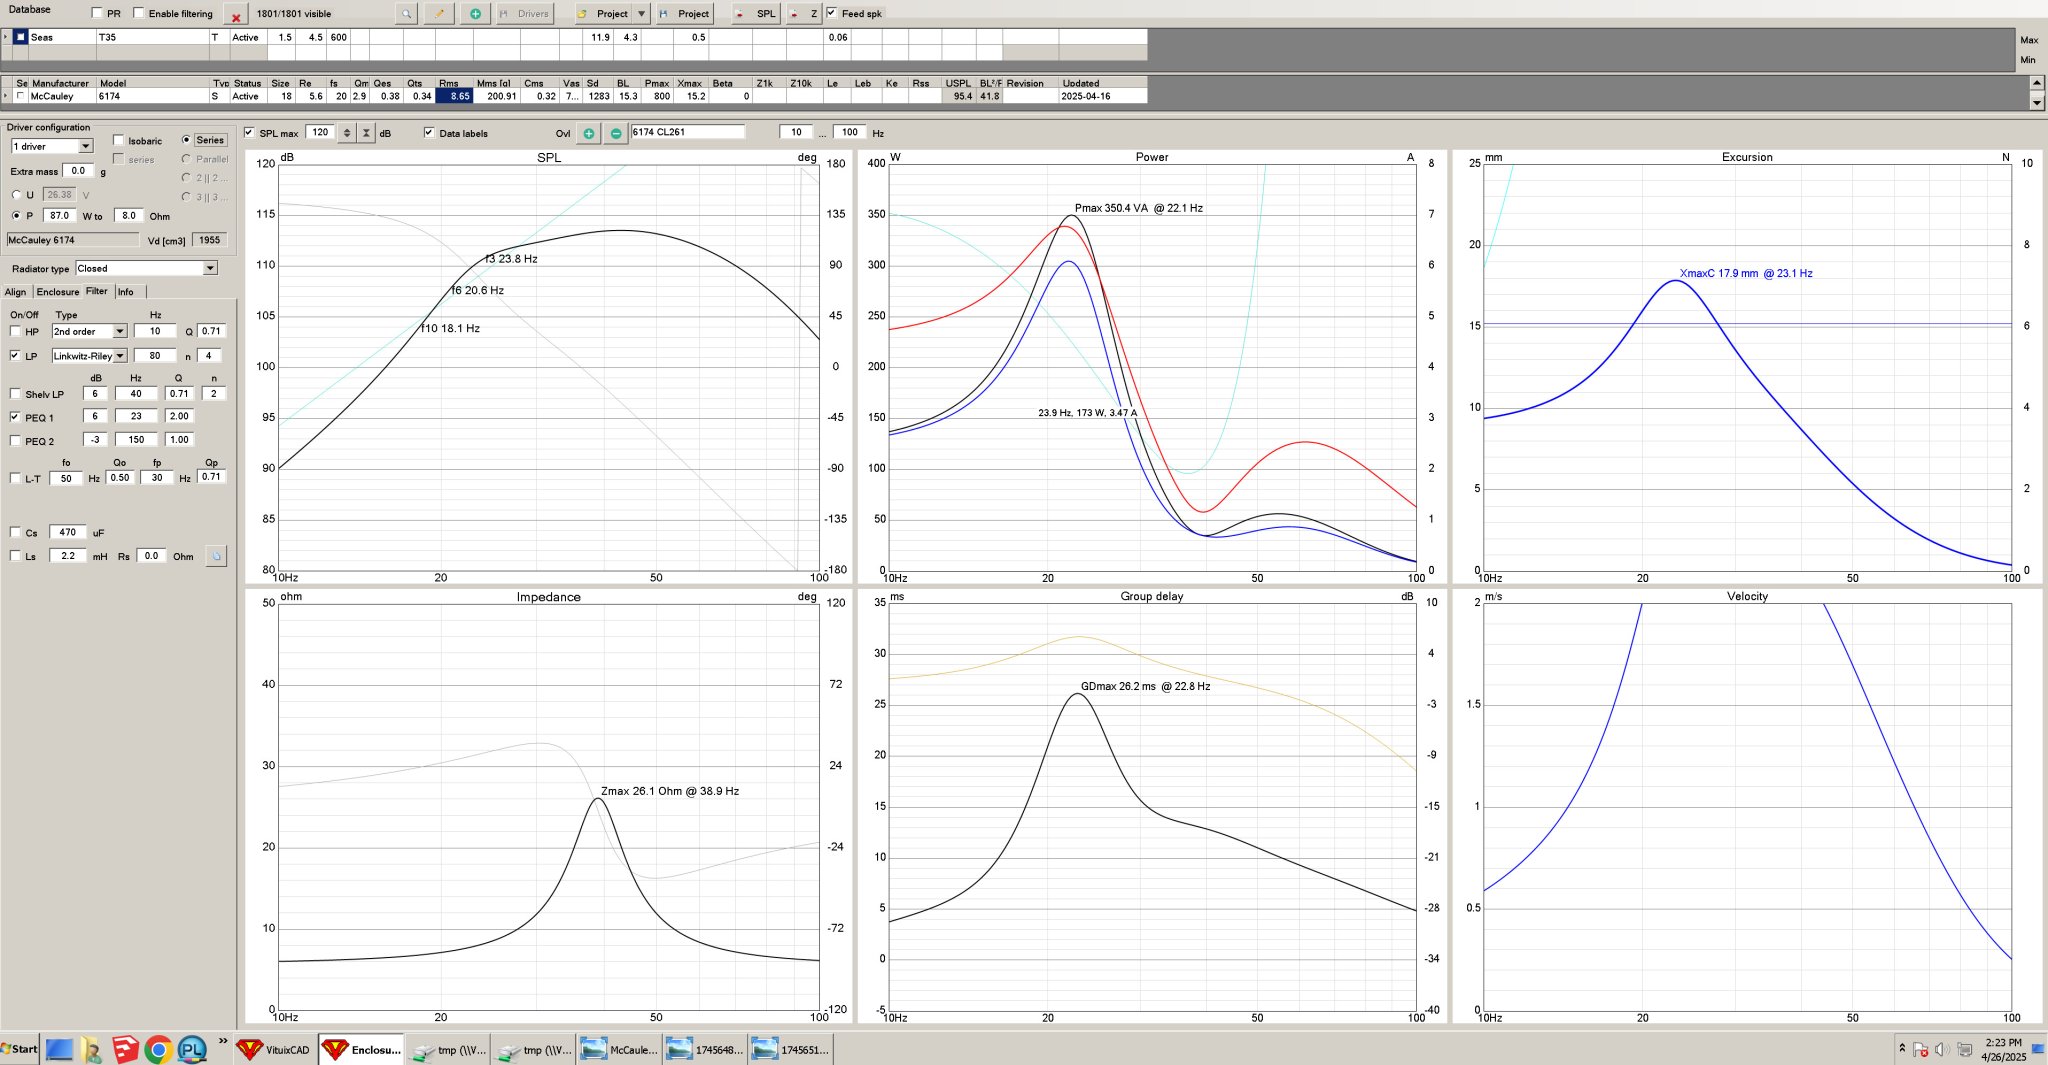The image size is (2048, 1065).
Task: Click the SPL max up/down stepper
Action: 347,132
